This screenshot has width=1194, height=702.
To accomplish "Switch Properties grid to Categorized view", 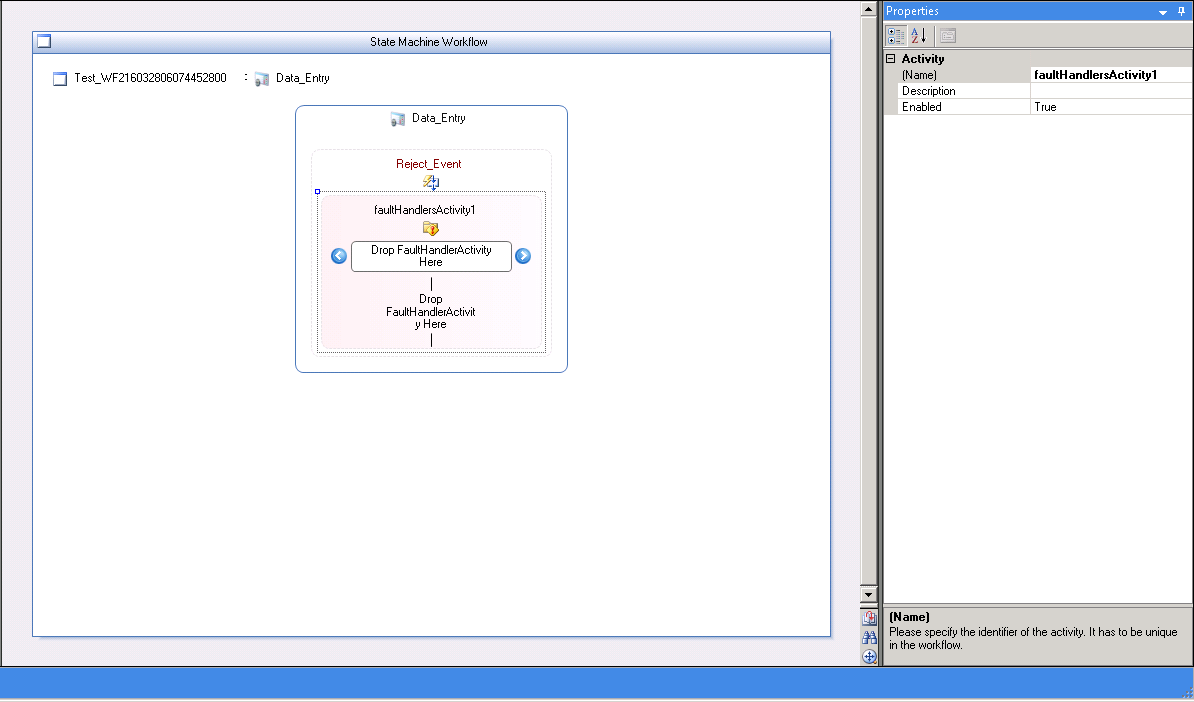I will click(x=896, y=36).
